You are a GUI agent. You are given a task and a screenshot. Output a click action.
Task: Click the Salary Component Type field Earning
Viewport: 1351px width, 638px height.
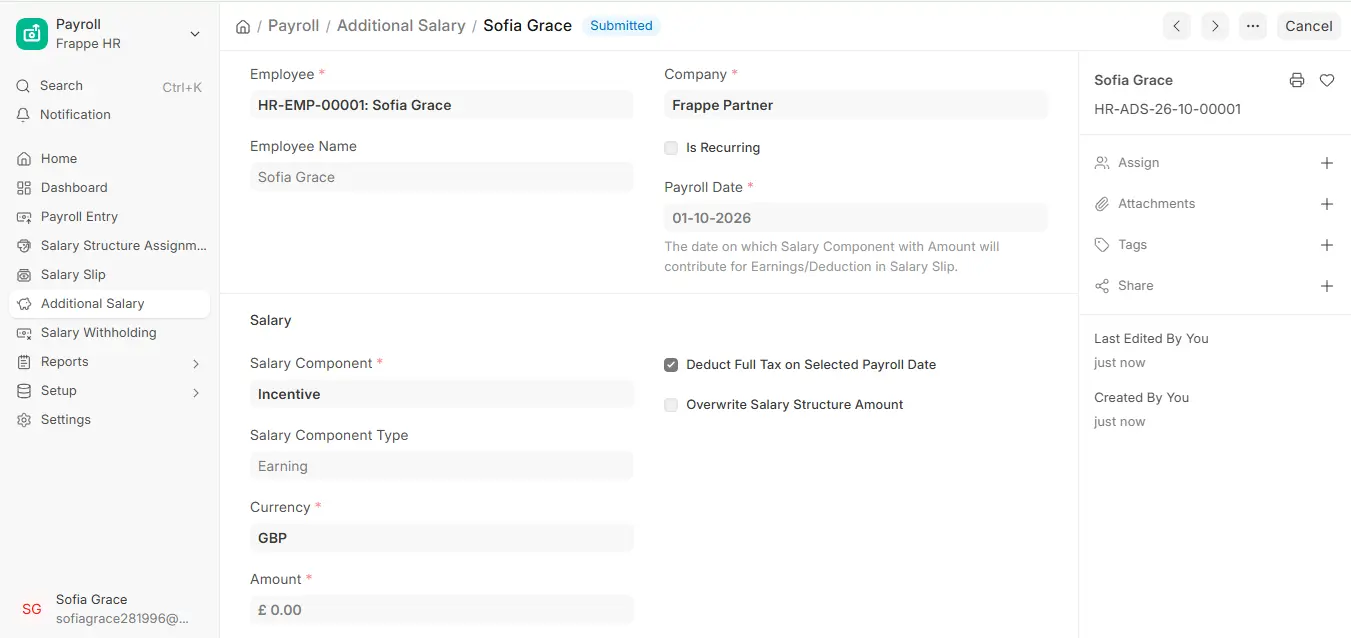tap(441, 466)
